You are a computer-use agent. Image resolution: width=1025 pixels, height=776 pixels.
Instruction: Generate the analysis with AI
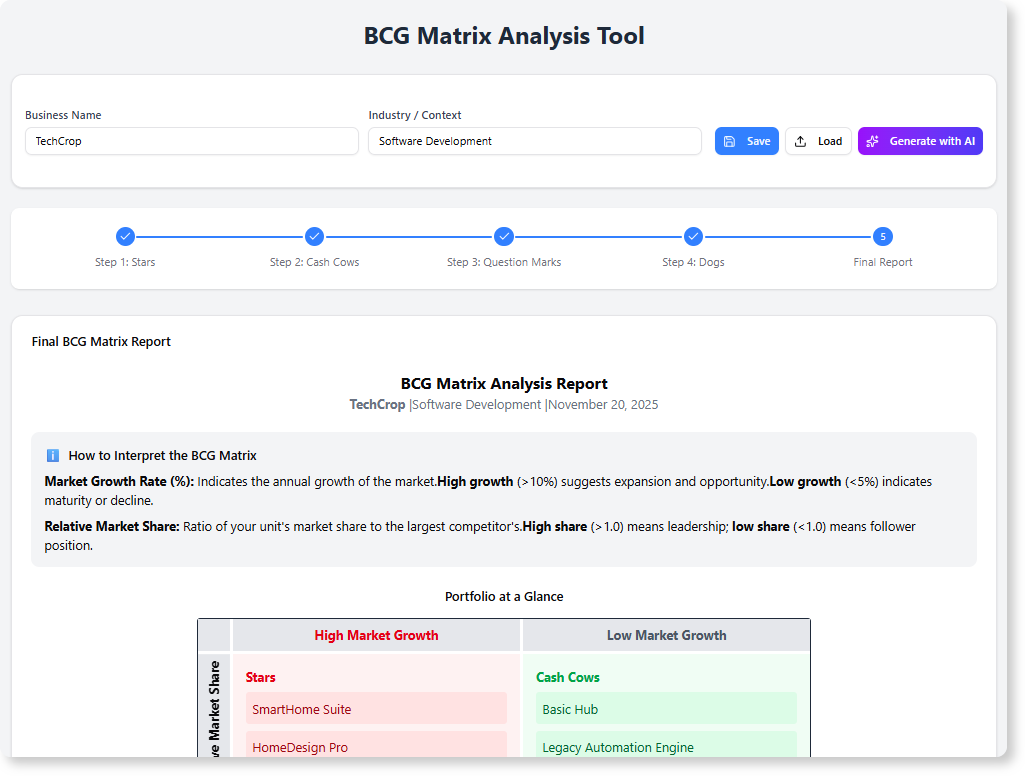tap(920, 141)
